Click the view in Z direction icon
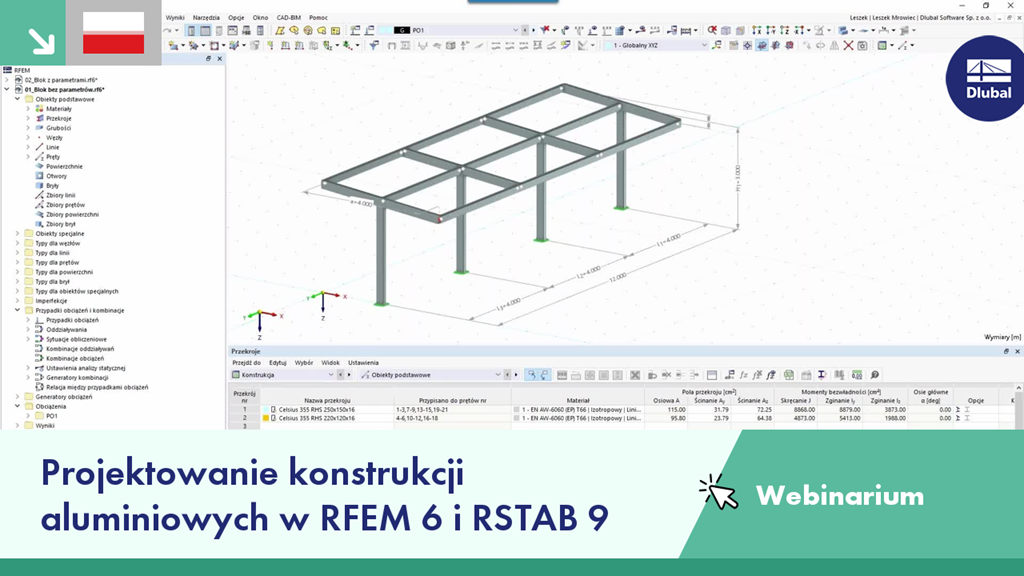1024x576 pixels. (784, 30)
